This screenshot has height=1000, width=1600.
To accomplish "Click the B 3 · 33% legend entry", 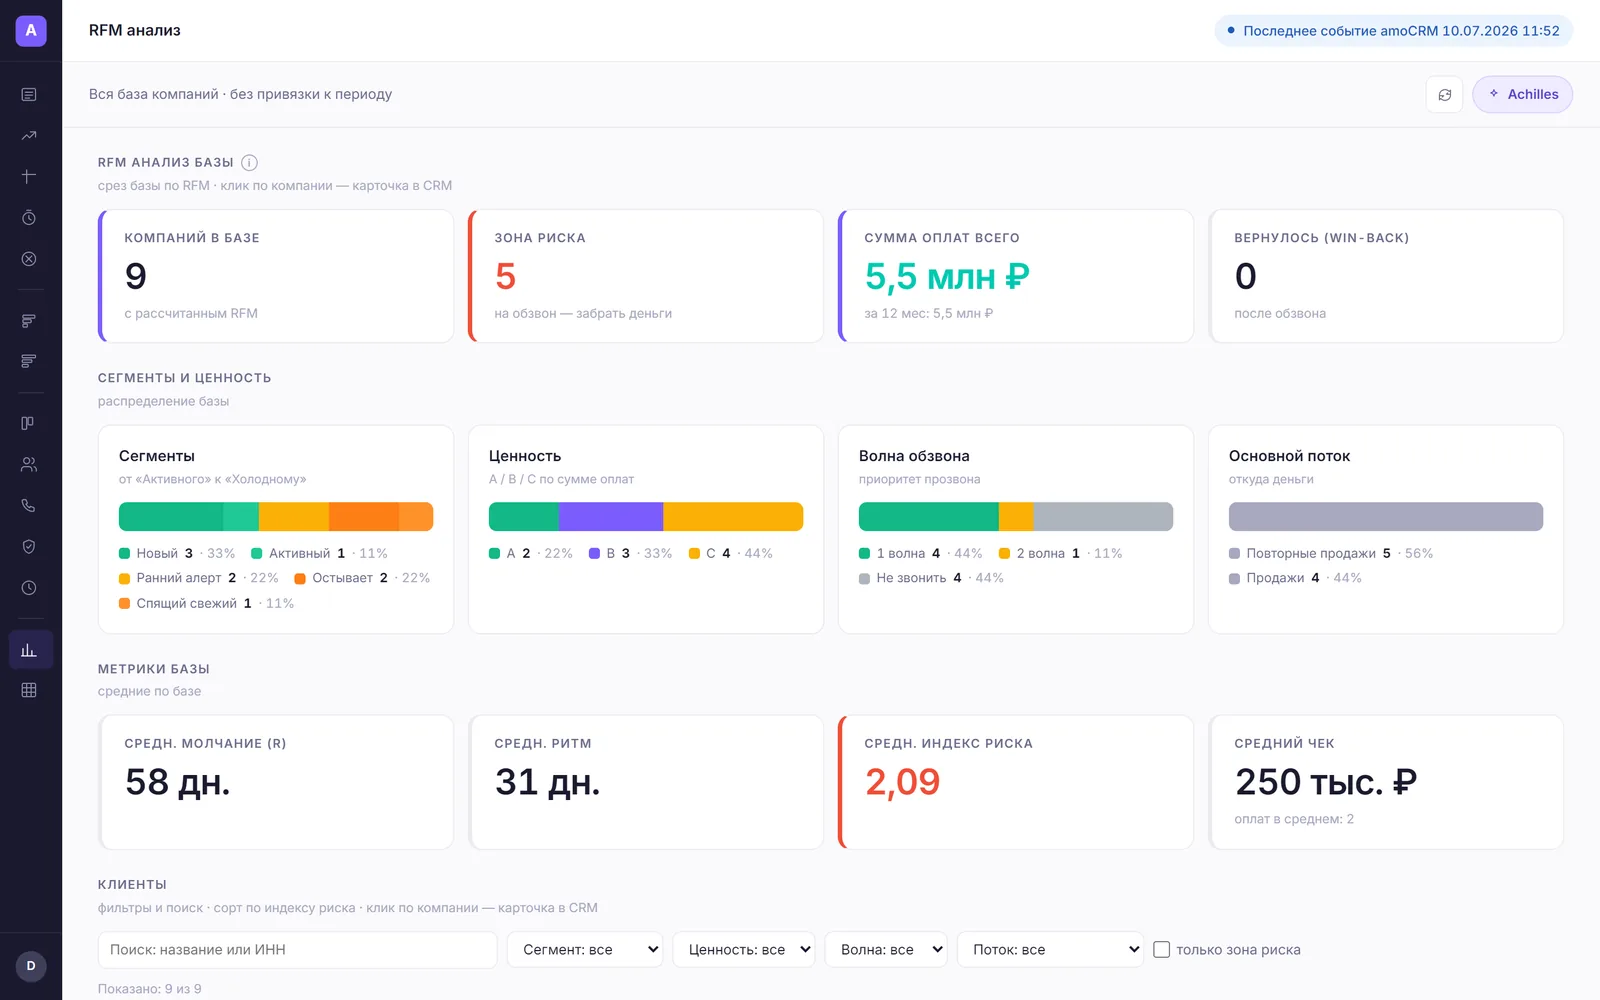I will [x=631, y=553].
